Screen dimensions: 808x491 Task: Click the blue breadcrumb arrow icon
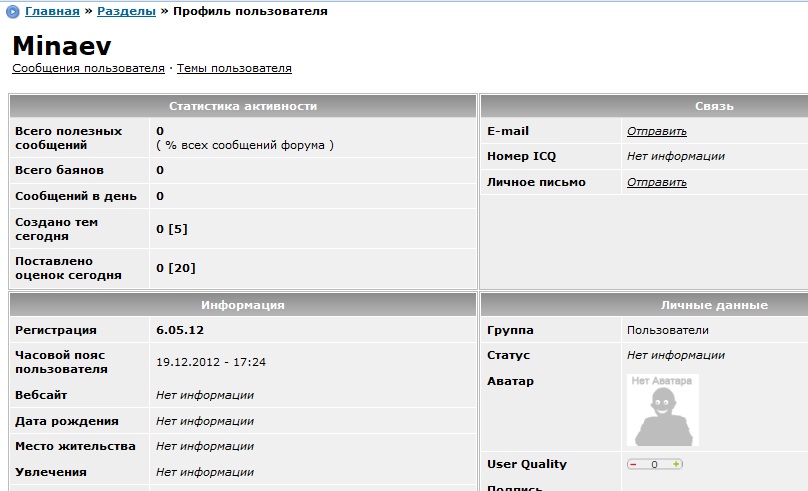[12, 11]
